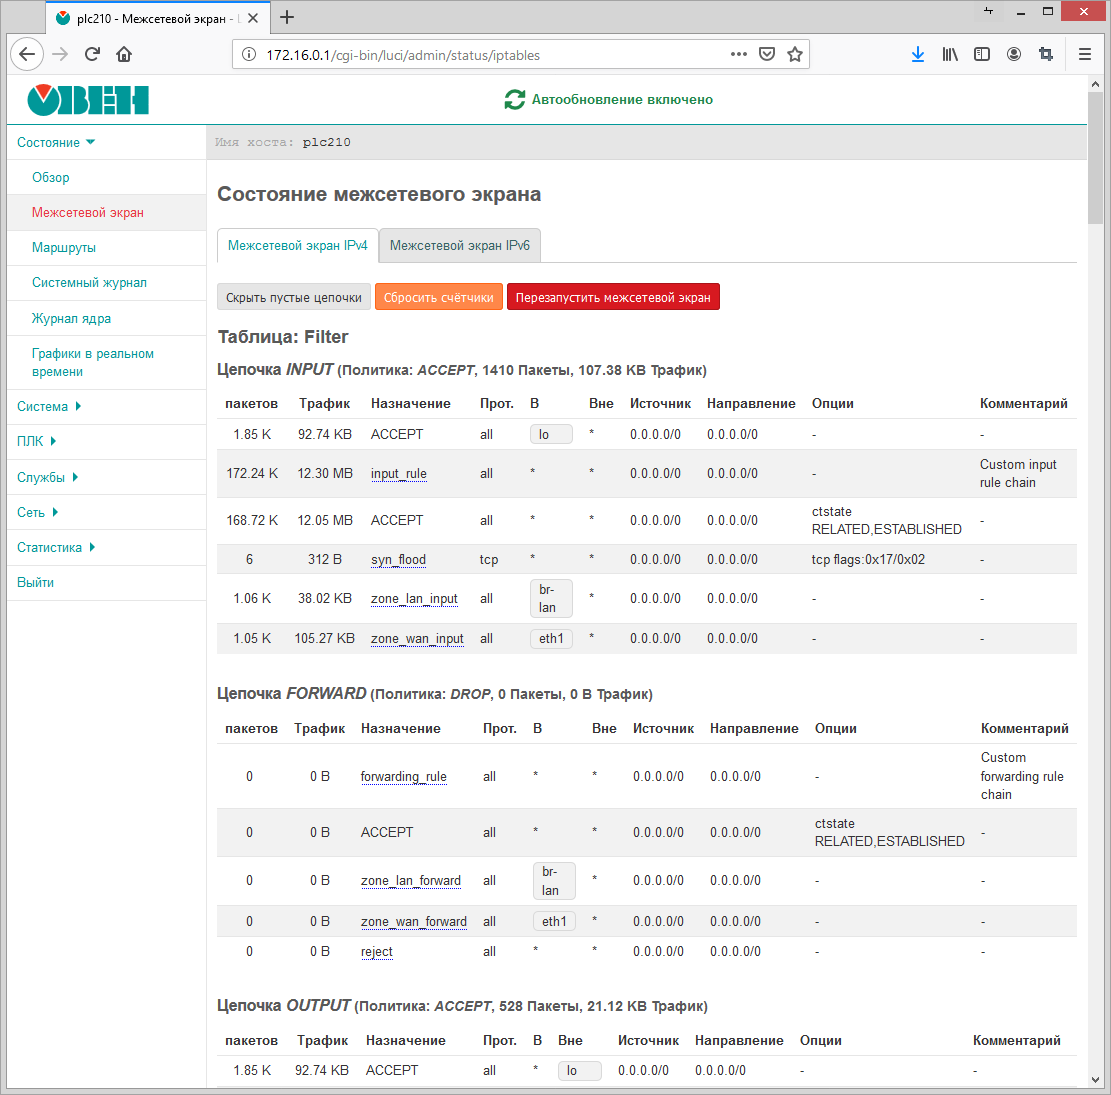Follow the 'zone_wan_input' chain link
The image size is (1111, 1095).
(417, 638)
